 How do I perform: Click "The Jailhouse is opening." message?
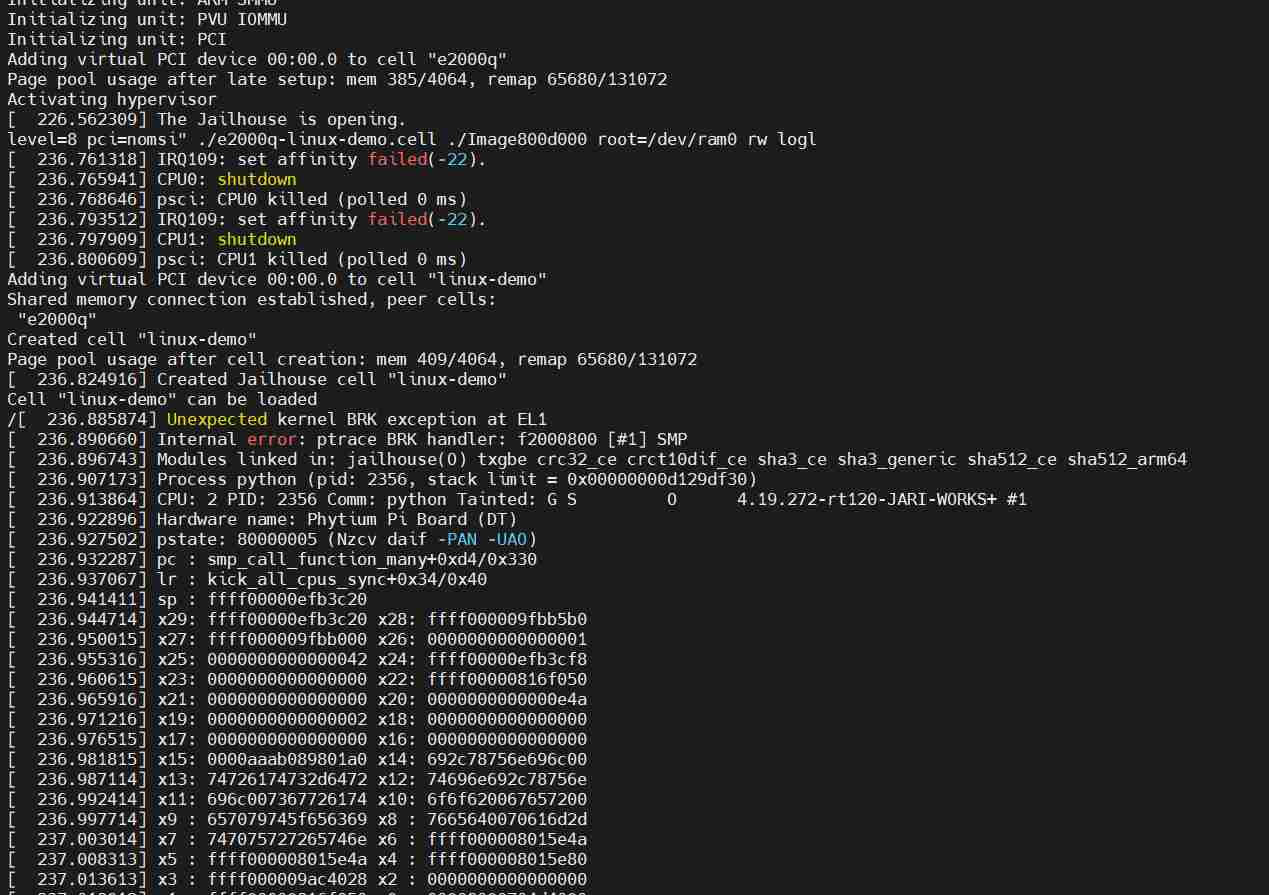282,119
